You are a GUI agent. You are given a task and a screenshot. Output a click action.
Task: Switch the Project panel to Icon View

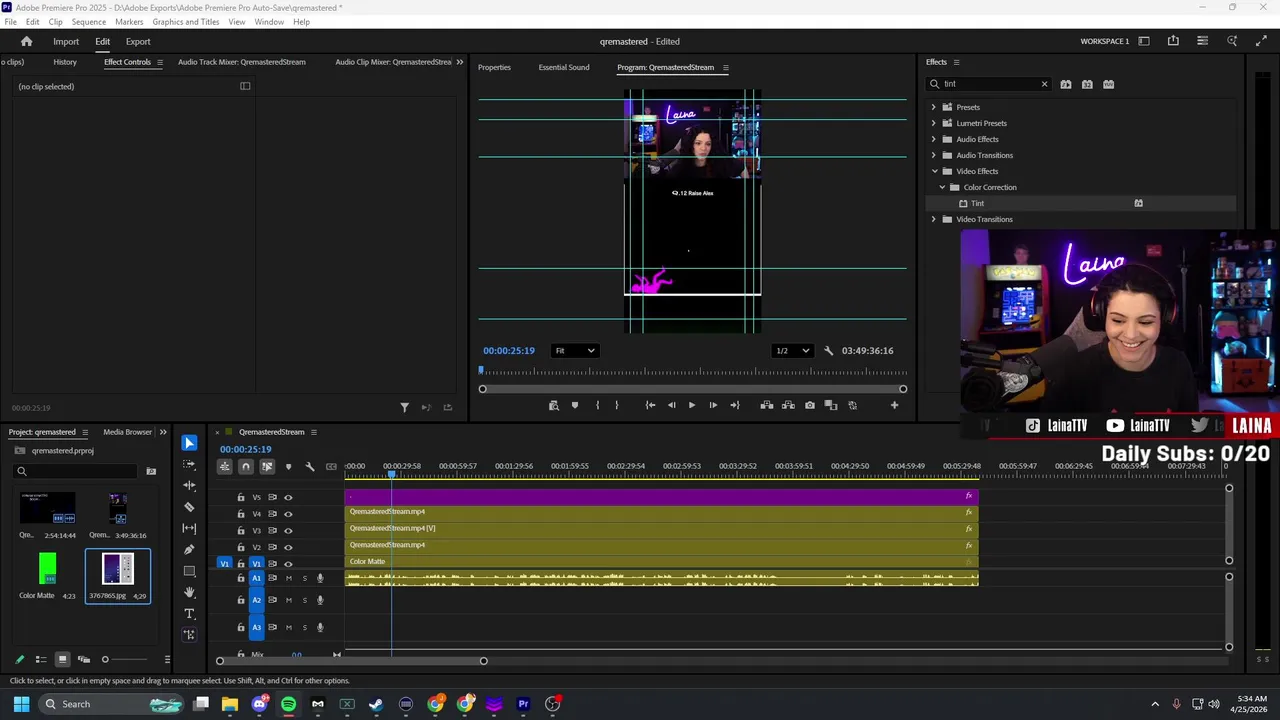[62, 659]
